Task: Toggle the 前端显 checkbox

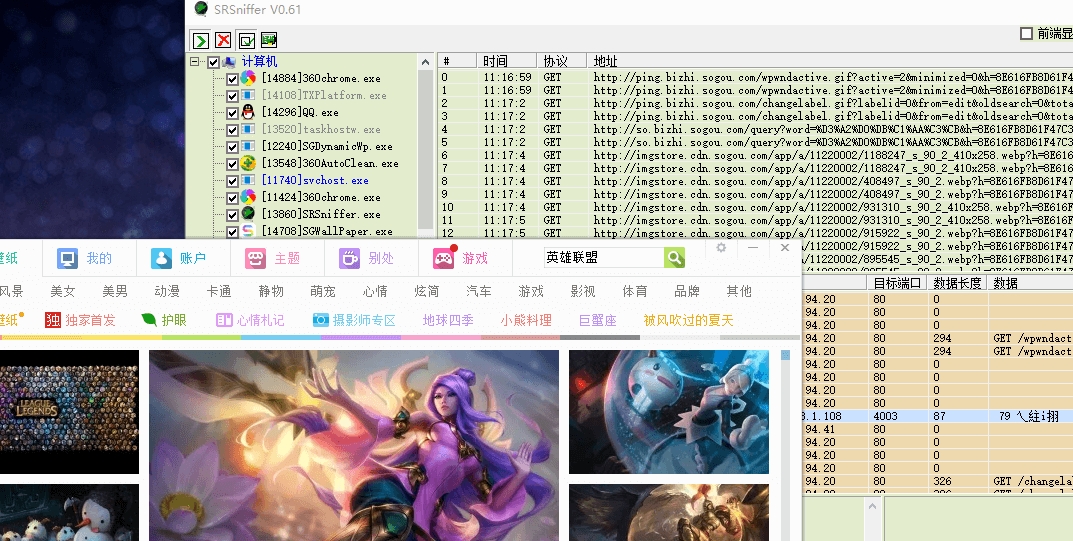Action: click(x=1026, y=34)
